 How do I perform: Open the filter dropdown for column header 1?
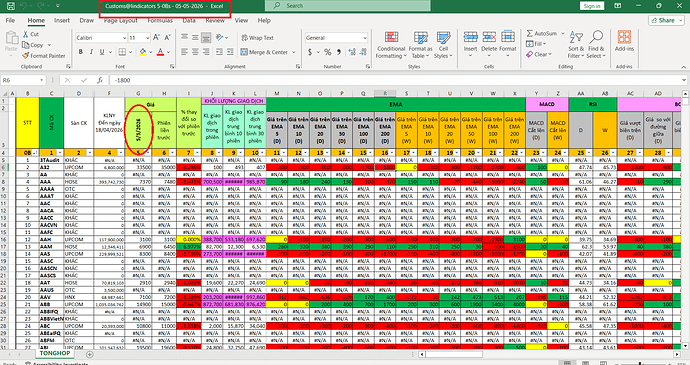pyautogui.click(x=61, y=153)
